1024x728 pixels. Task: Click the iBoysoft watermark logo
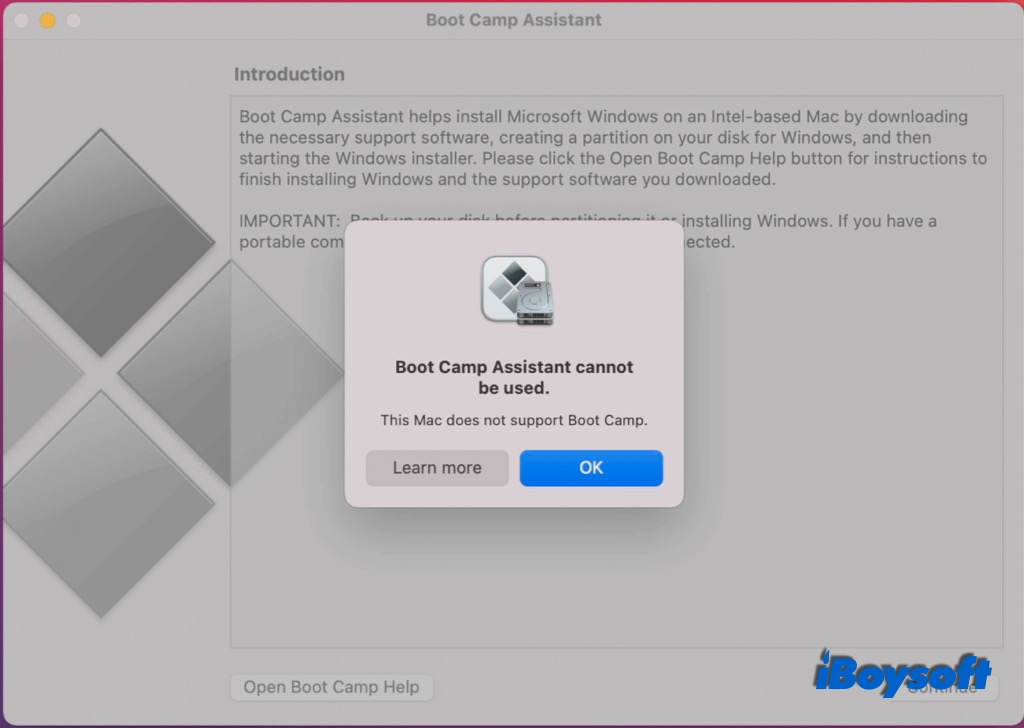(901, 673)
